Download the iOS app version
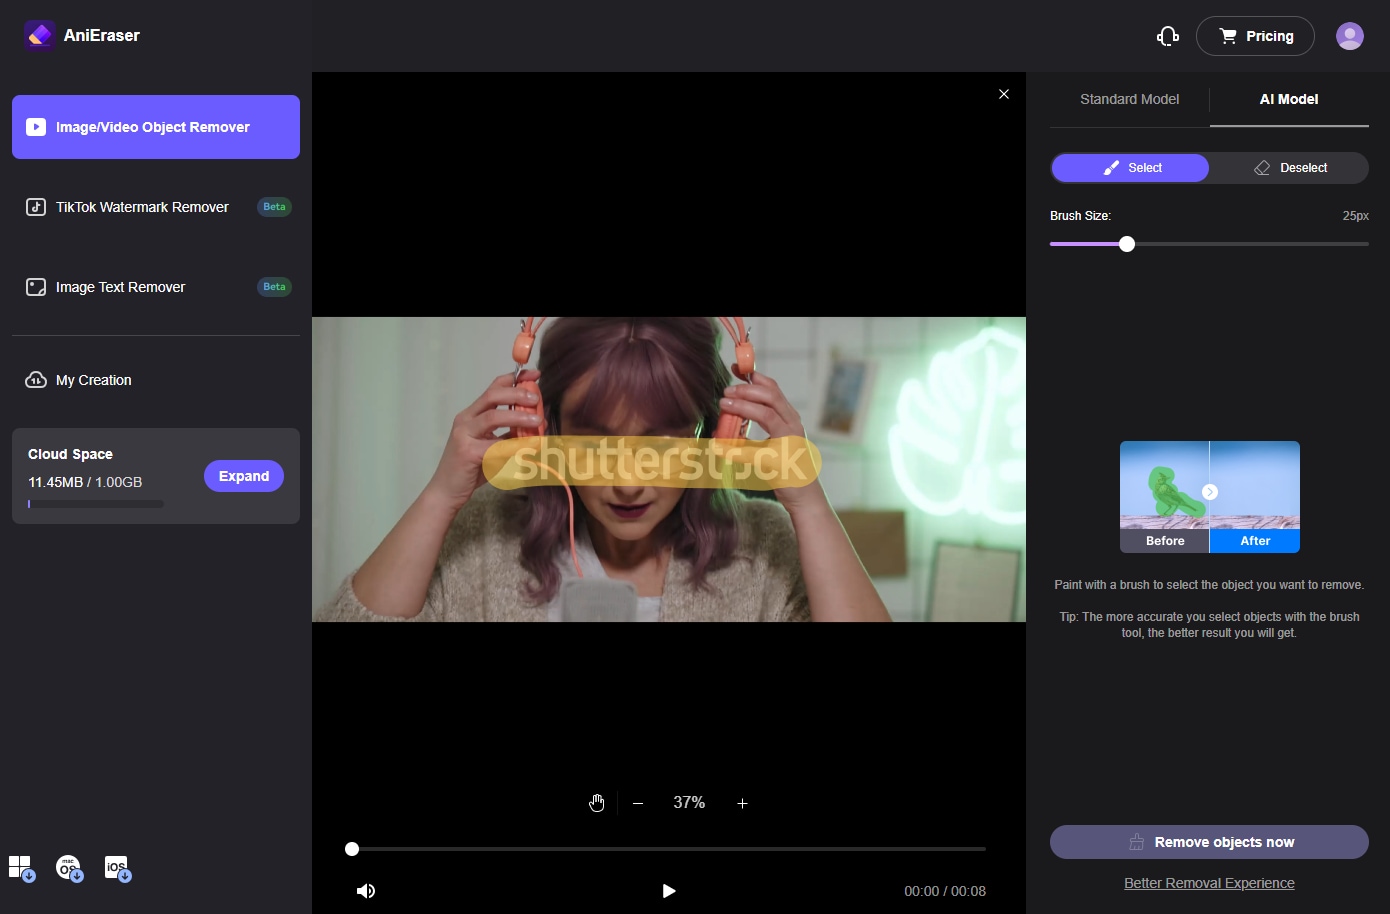Image resolution: width=1390 pixels, height=914 pixels. tap(118, 868)
